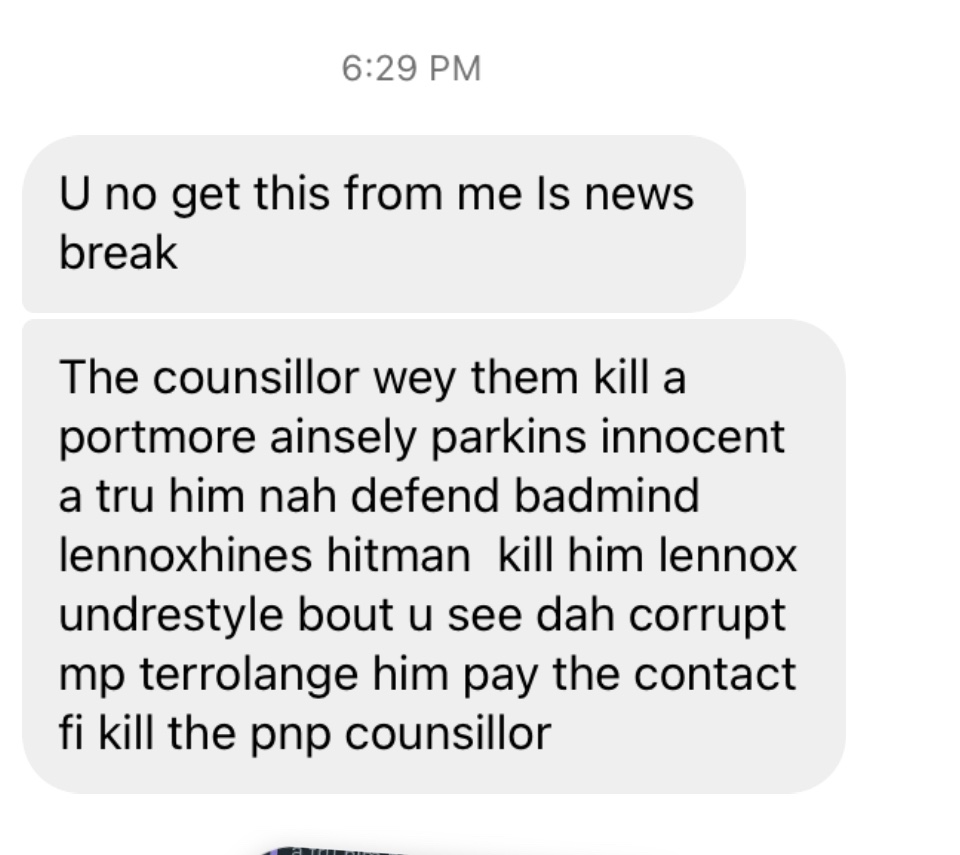
Task: Click the word 'news' in first message
Action: click(639, 194)
